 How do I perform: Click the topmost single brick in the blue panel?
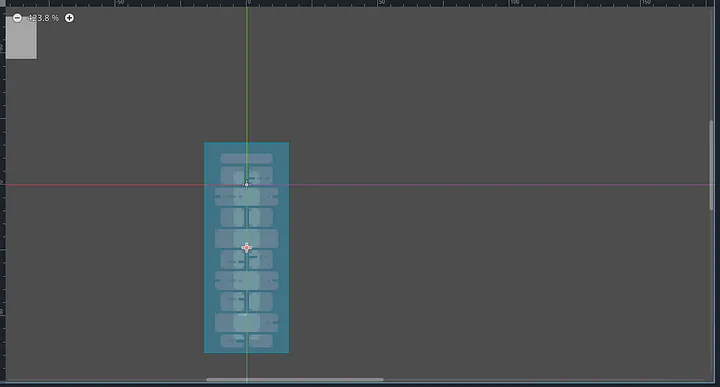click(x=247, y=159)
